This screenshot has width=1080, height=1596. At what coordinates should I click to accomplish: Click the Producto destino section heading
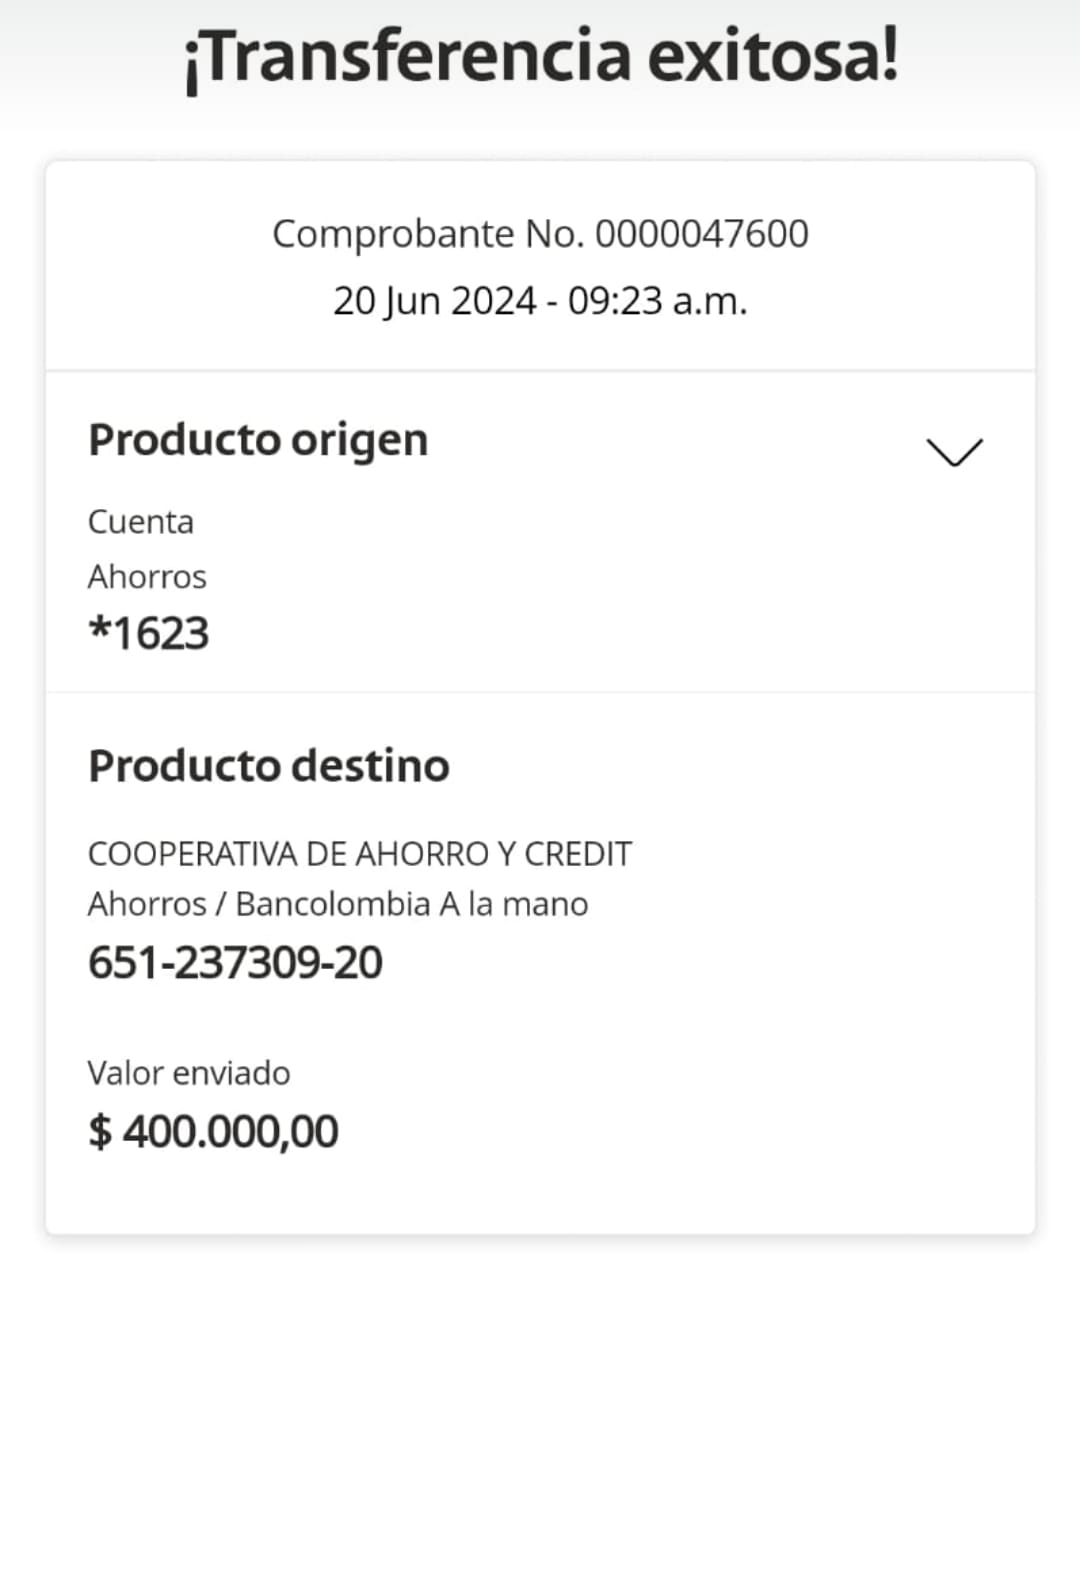point(269,766)
